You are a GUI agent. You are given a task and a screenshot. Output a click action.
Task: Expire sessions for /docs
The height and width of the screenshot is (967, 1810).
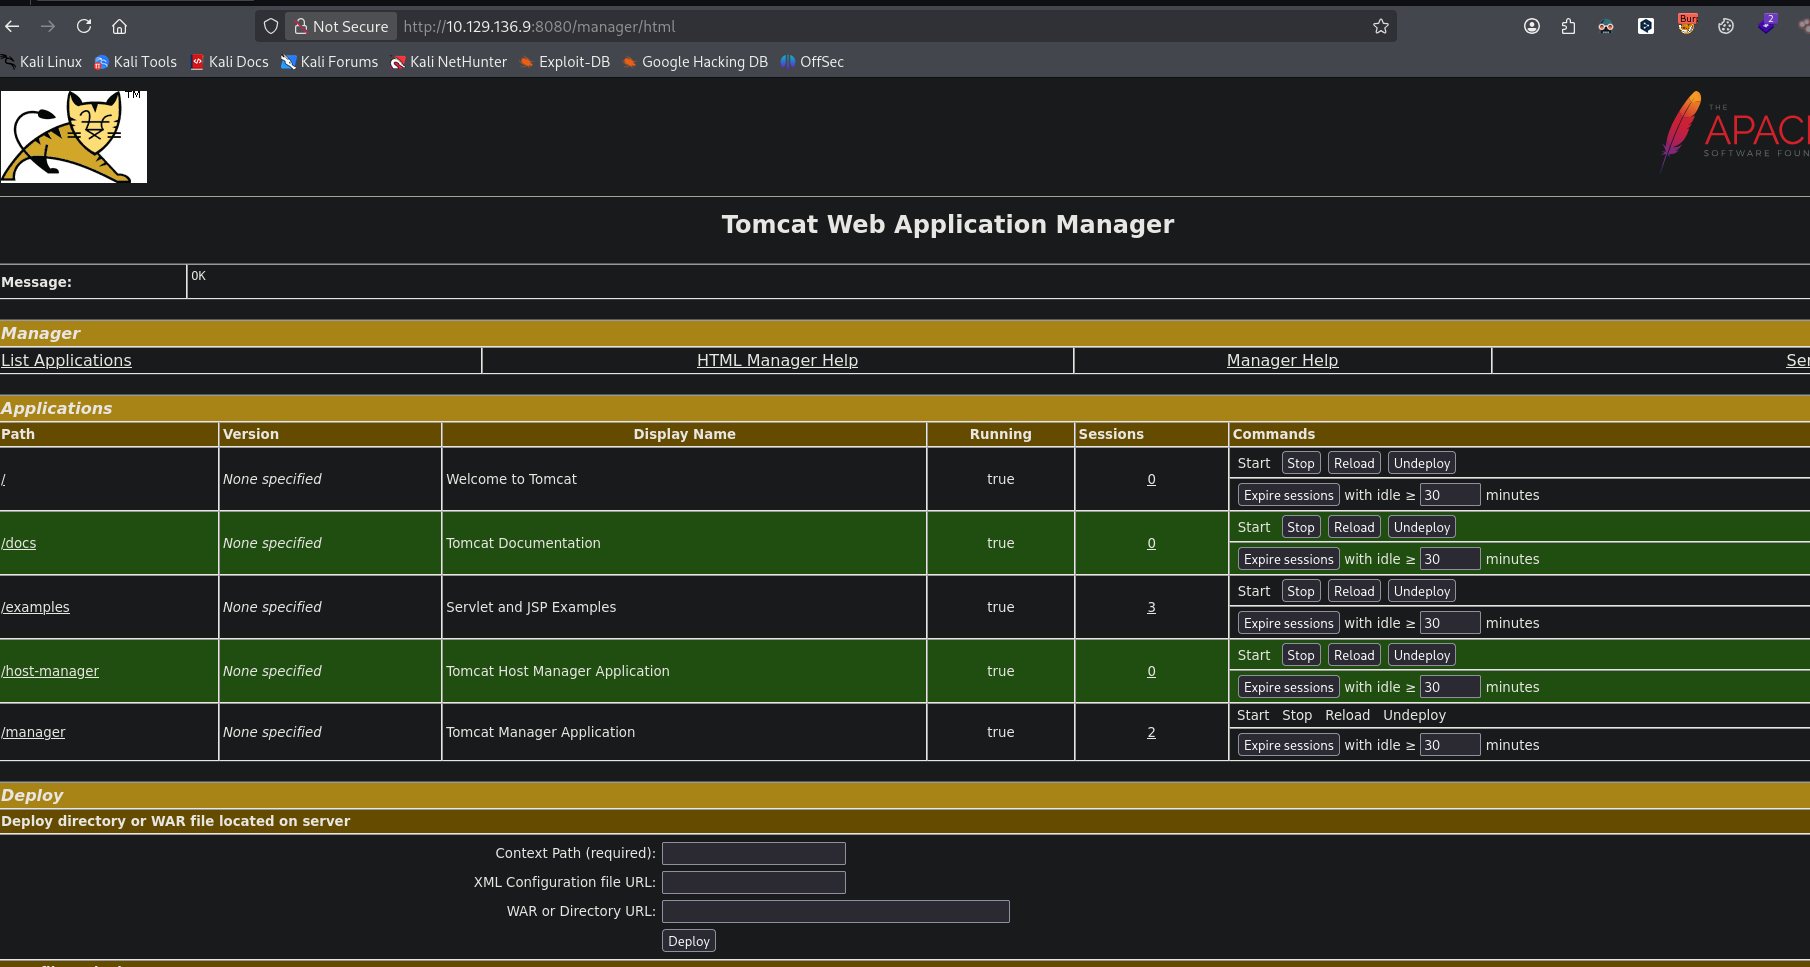click(x=1288, y=559)
